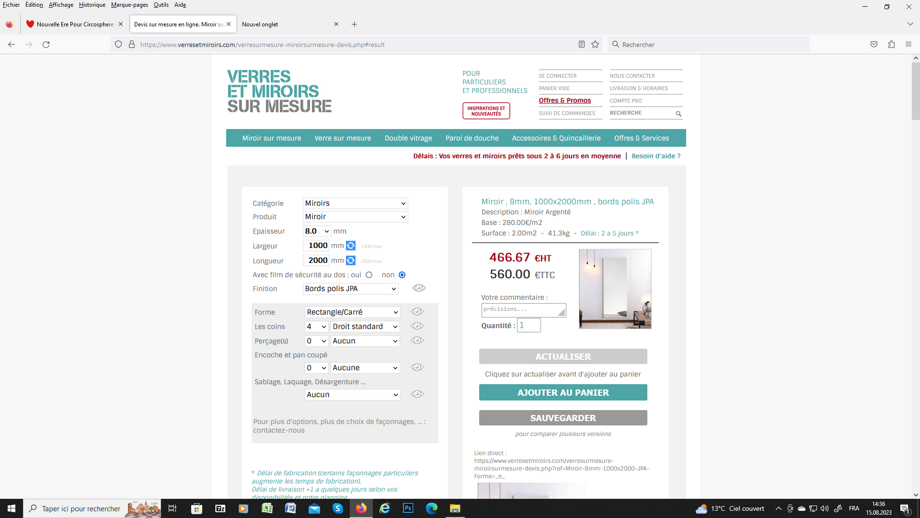Click the eye icon next to Forme
The width and height of the screenshot is (920, 518).
pyautogui.click(x=417, y=312)
